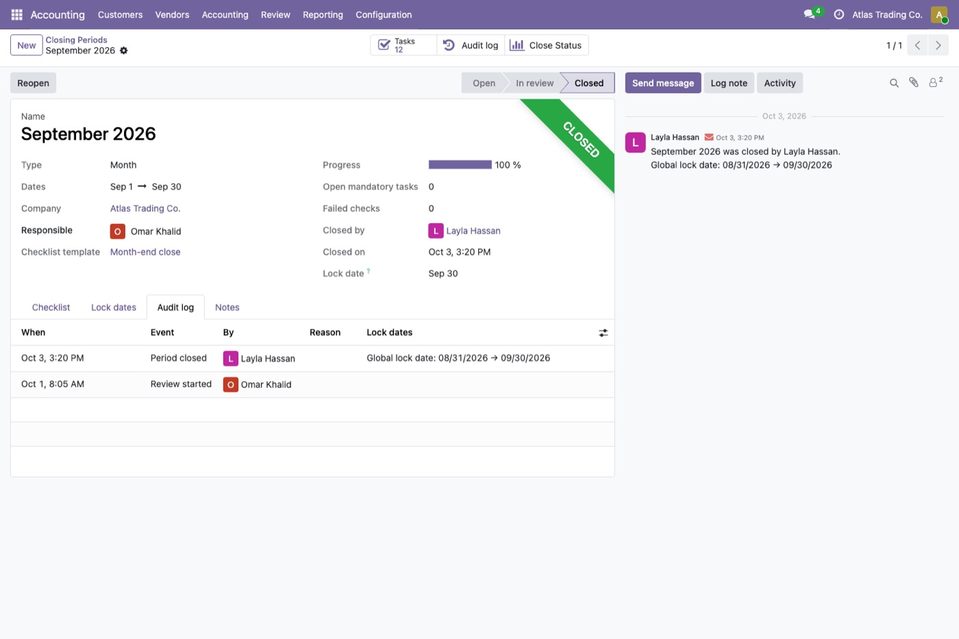Click the Sep 30 lock date value
This screenshot has height=639, width=959.
[443, 274]
